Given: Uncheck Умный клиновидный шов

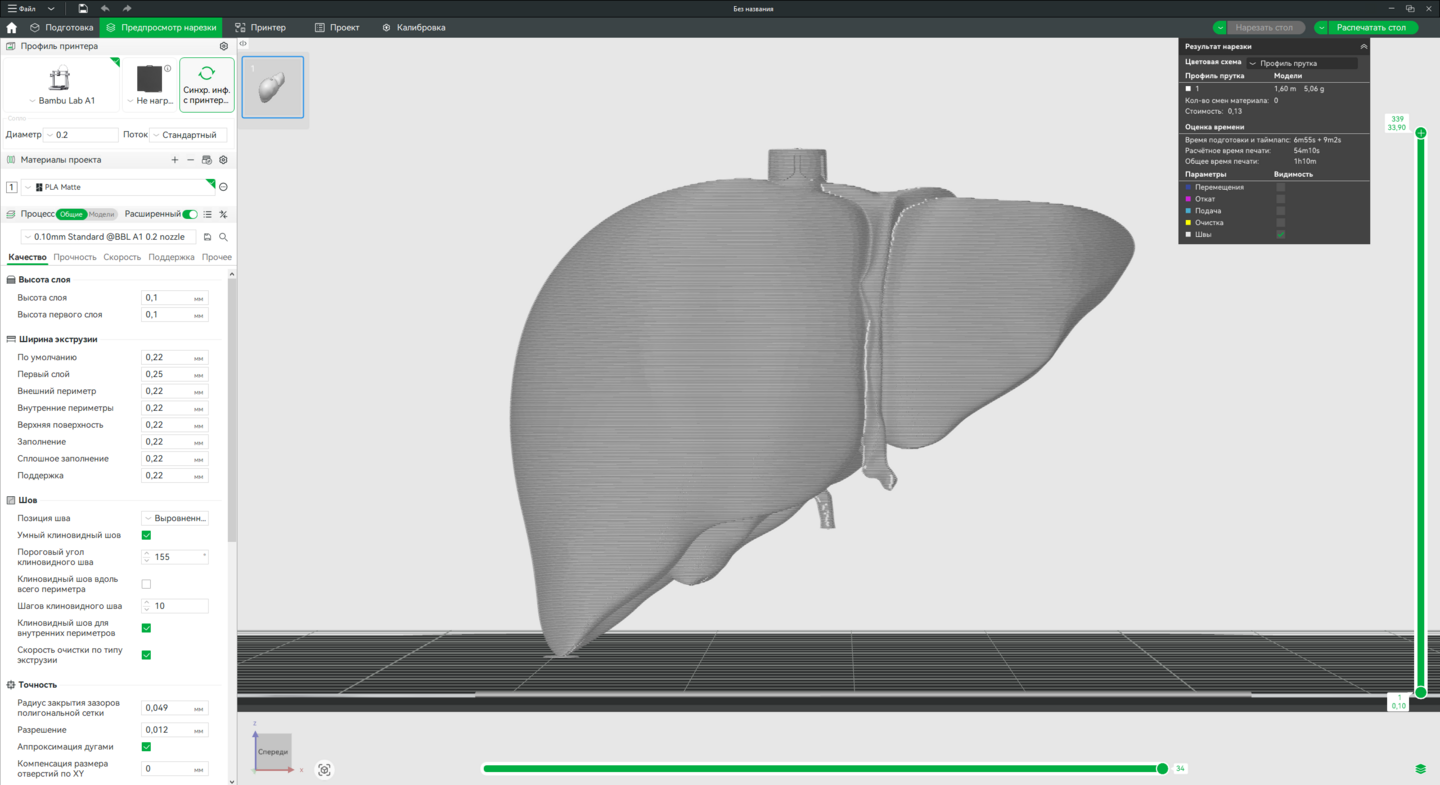Looking at the screenshot, I should click(x=146, y=535).
